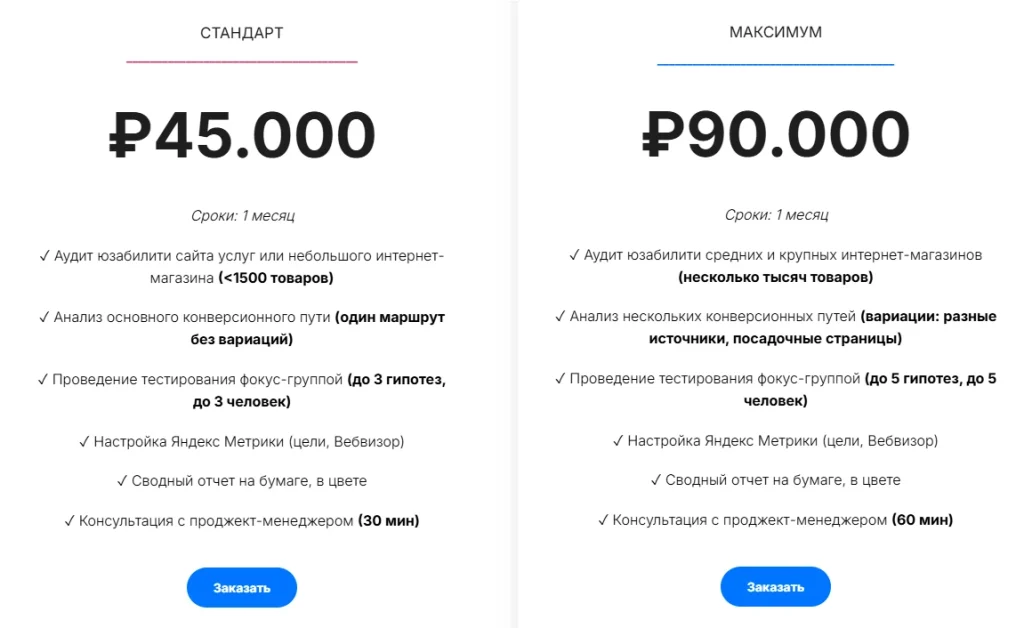This screenshot has width=1024, height=628.
Task: Click checkmark beside Стандарт Сводный отчет item
Action: 122,481
